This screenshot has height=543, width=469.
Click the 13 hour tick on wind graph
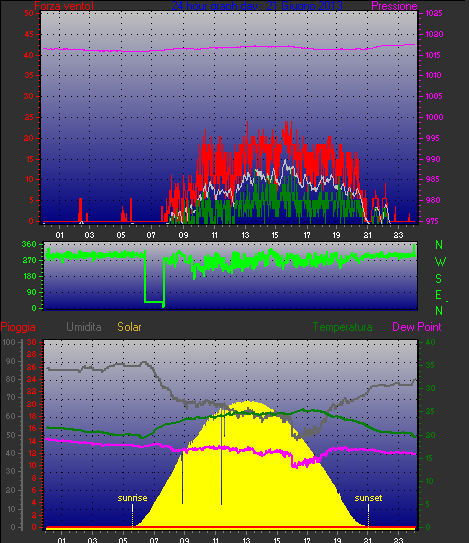click(245, 235)
